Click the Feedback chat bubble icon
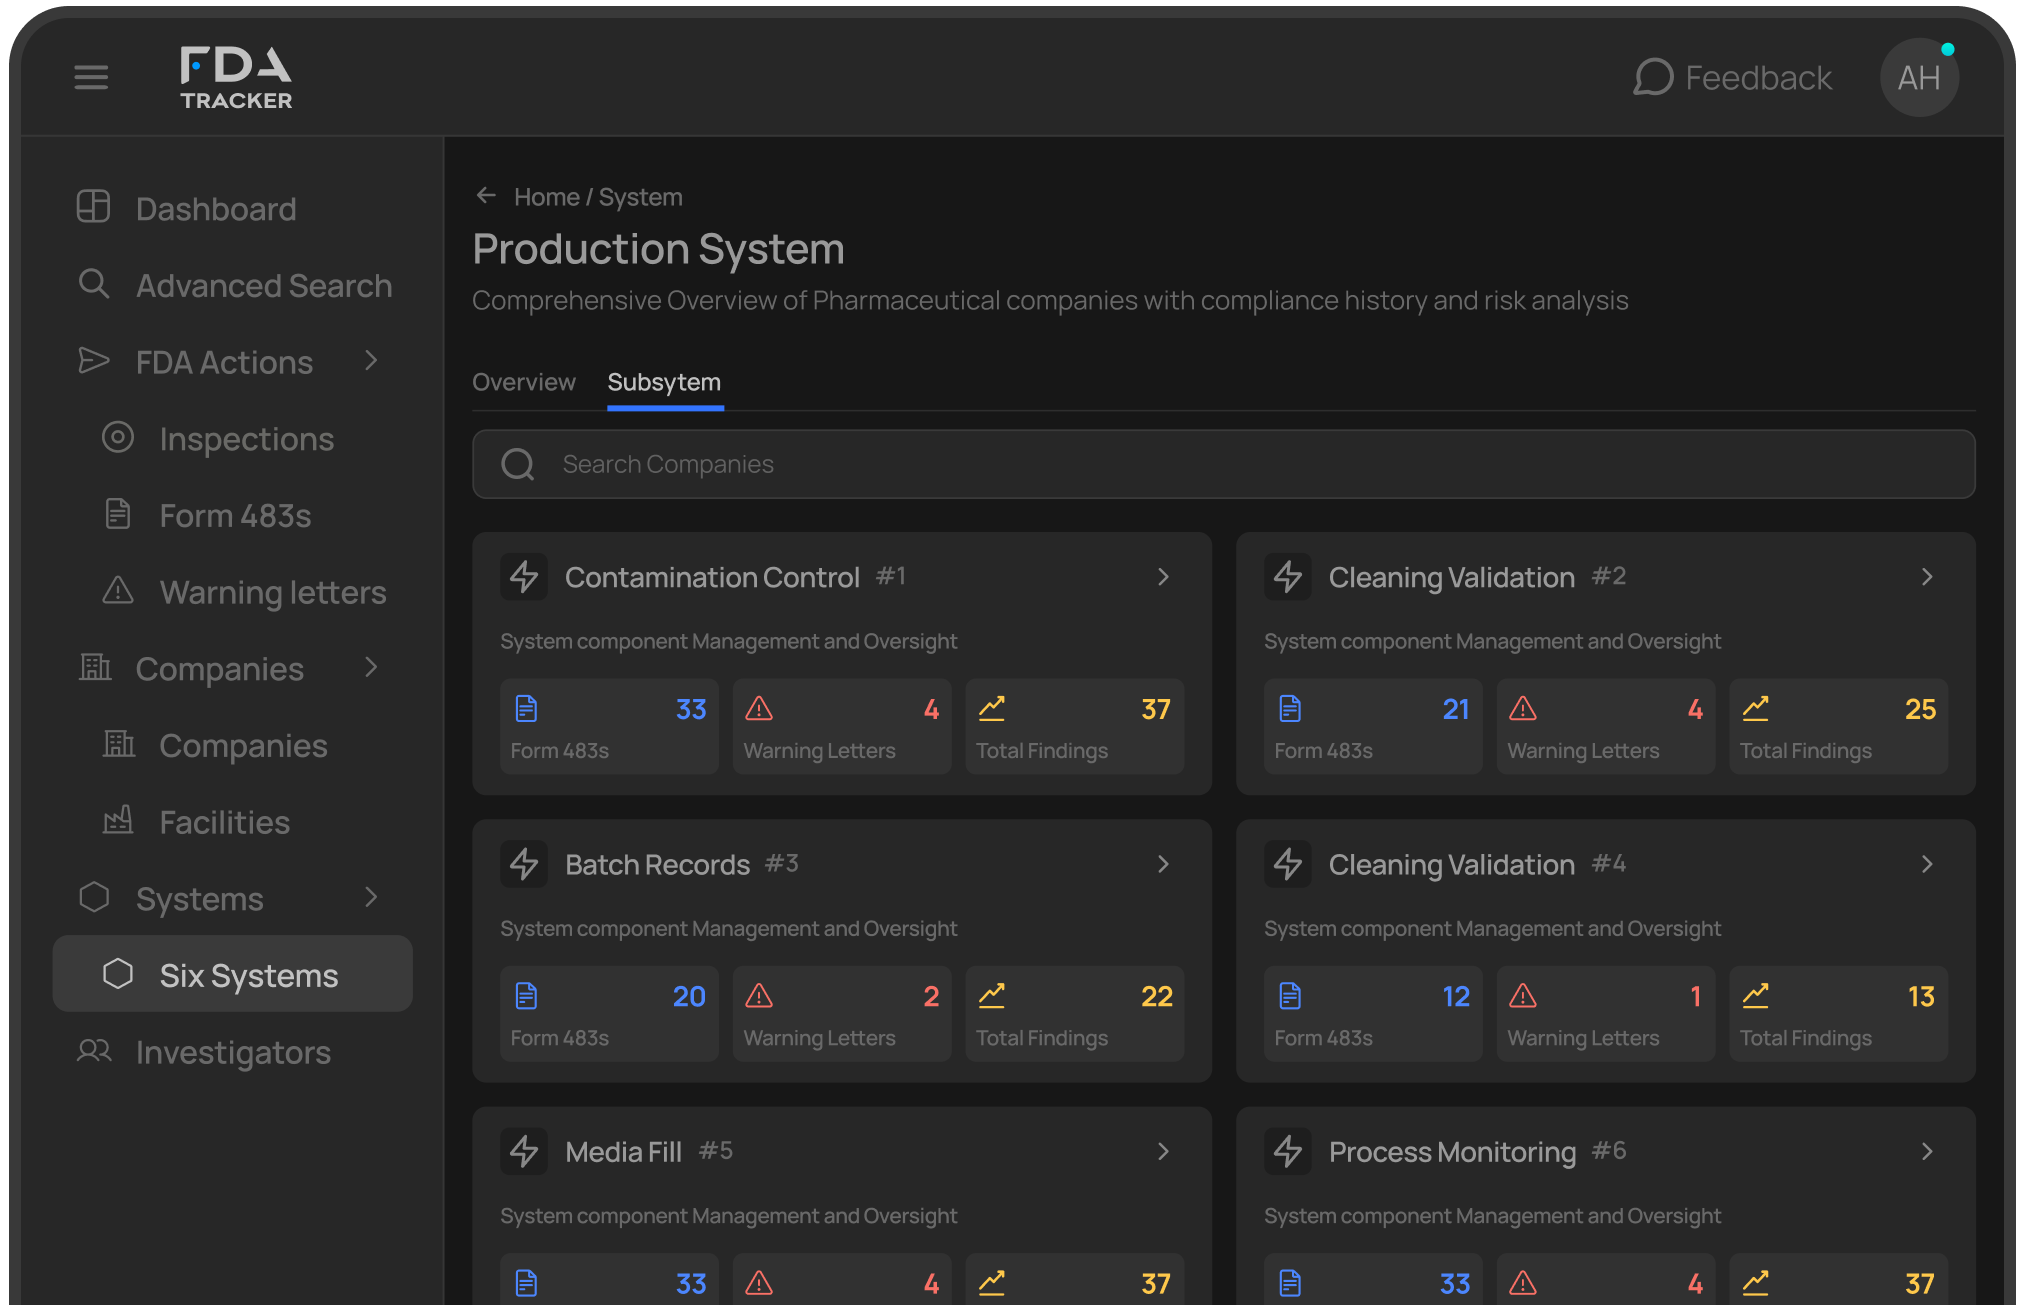 pyautogui.click(x=1653, y=77)
